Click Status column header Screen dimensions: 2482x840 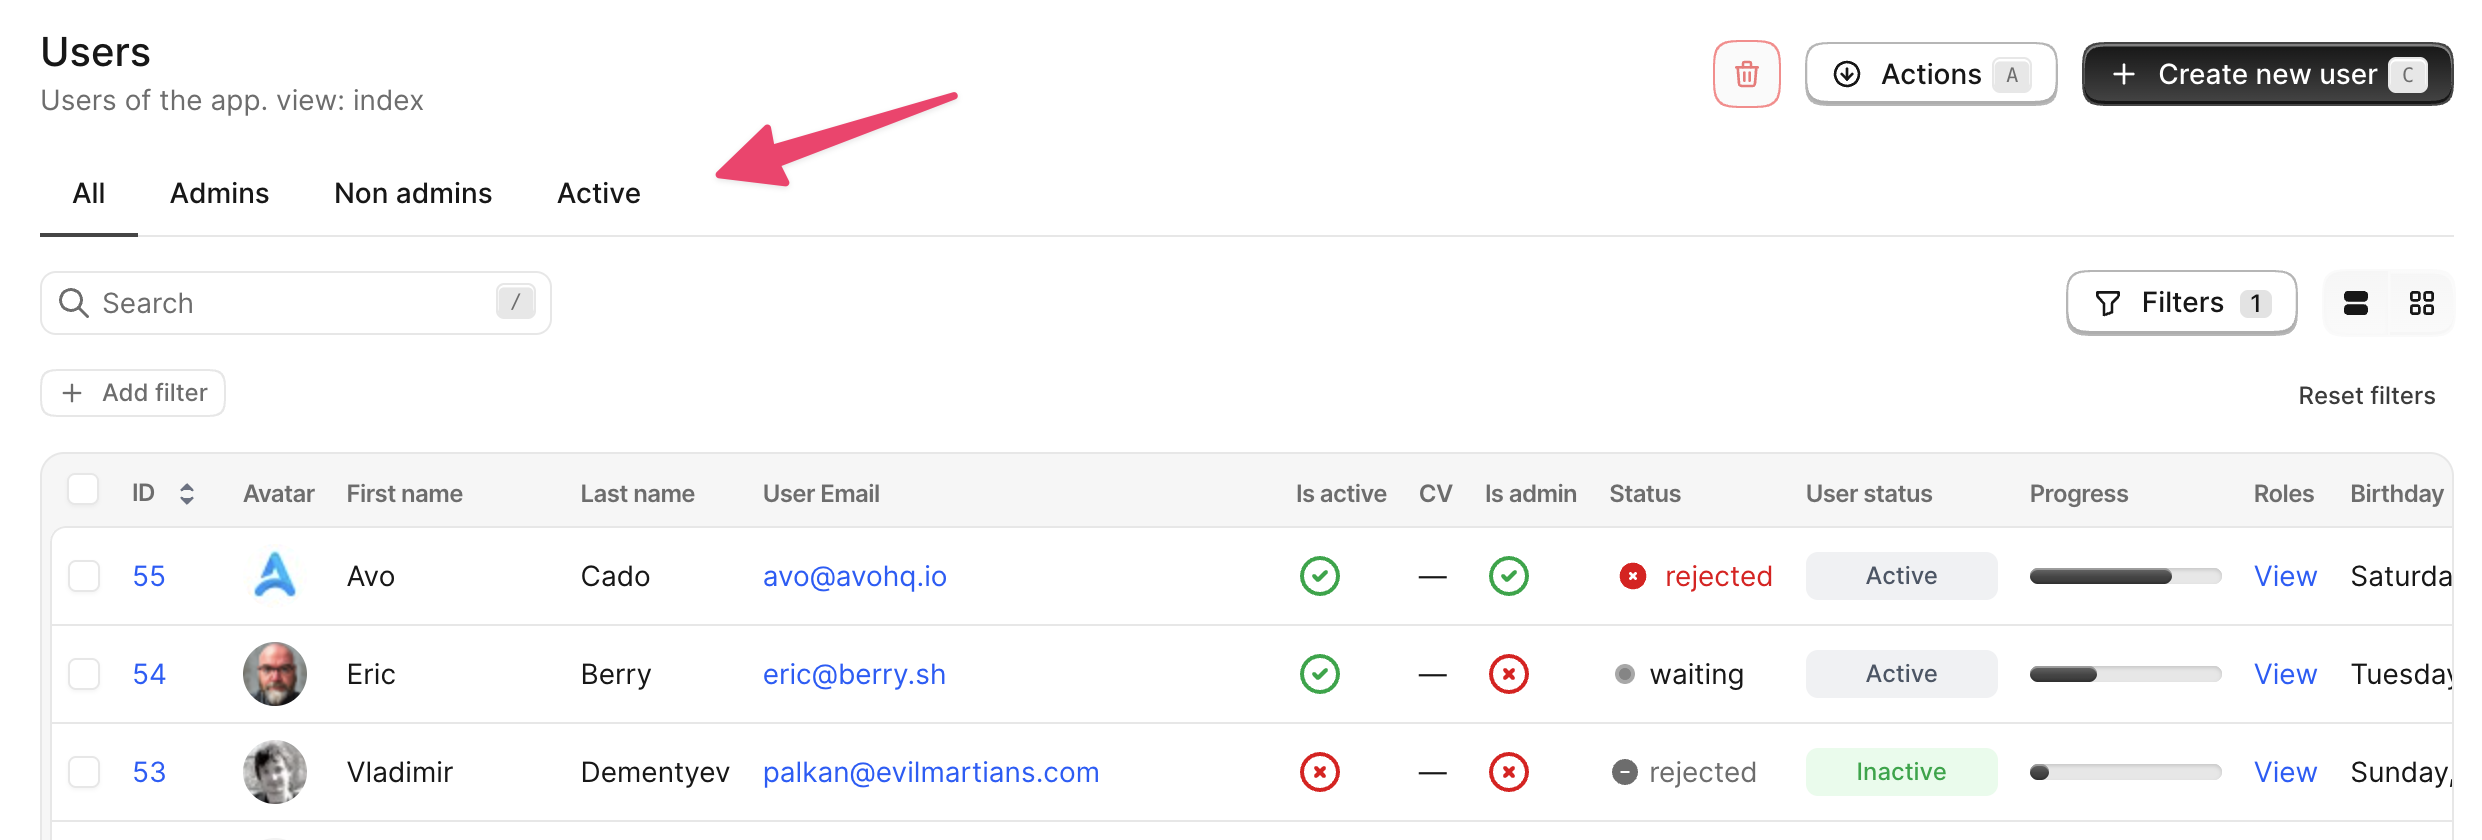point(1644,493)
